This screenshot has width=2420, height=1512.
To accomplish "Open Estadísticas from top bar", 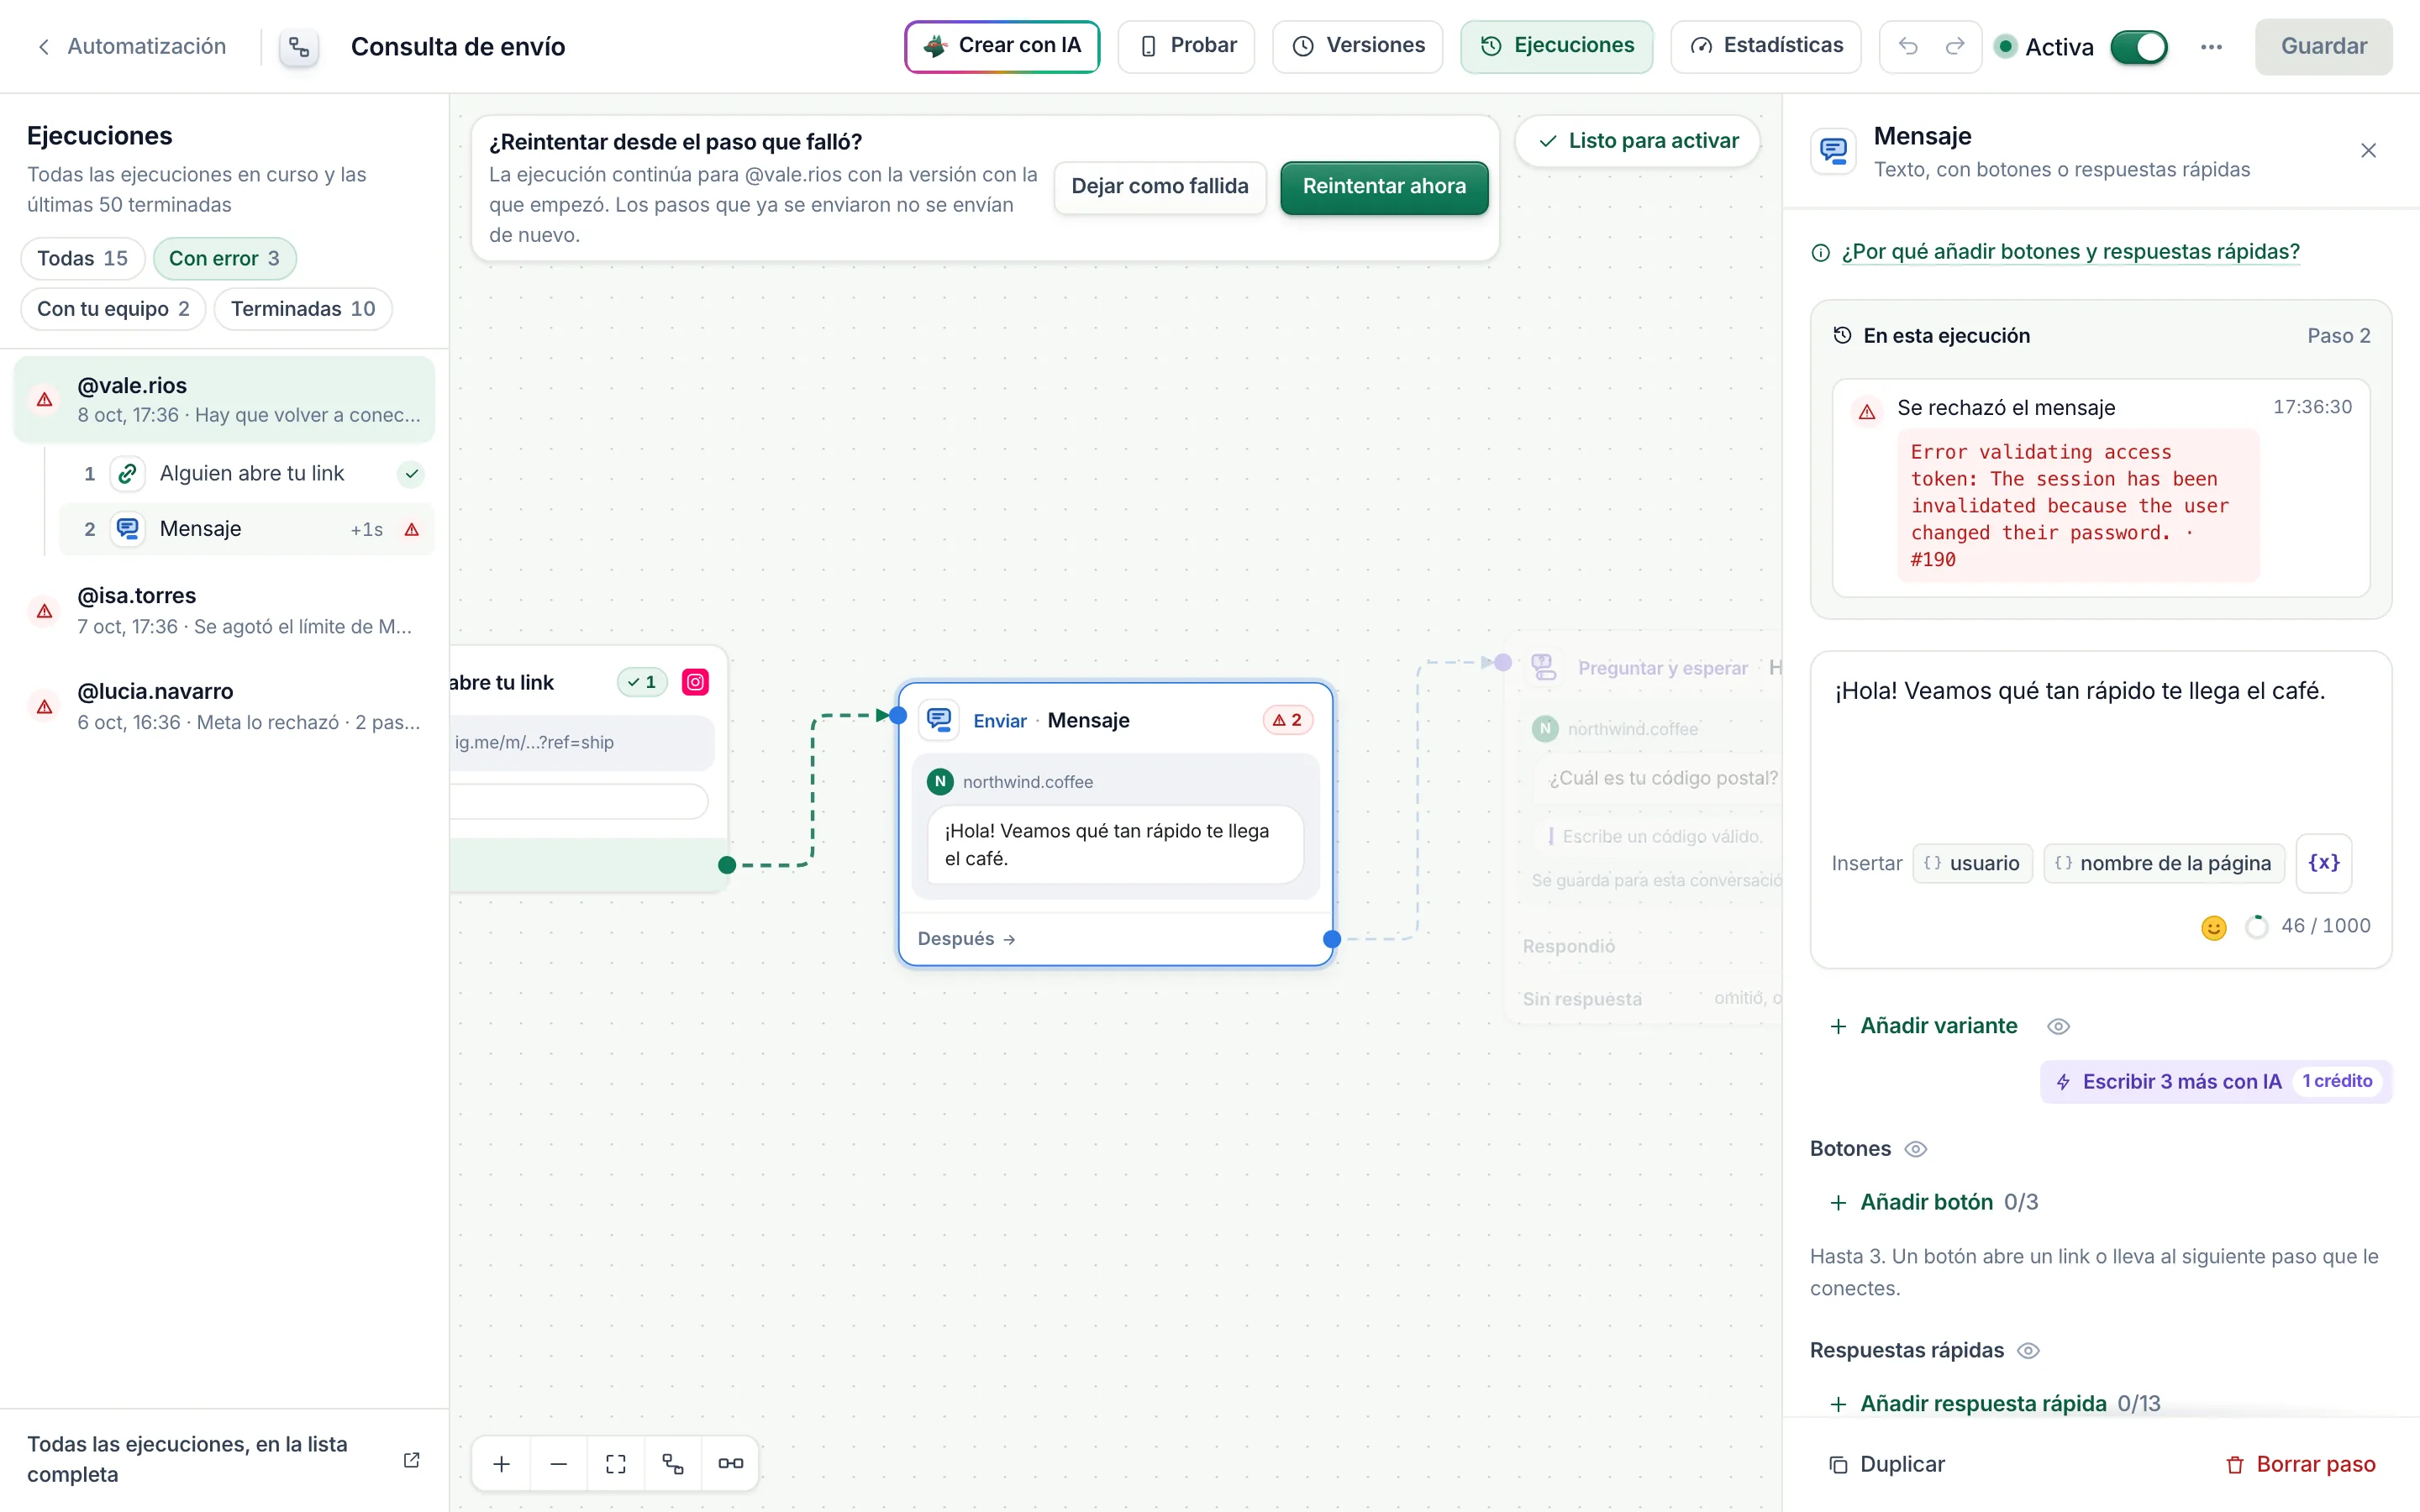I will click(1765, 46).
